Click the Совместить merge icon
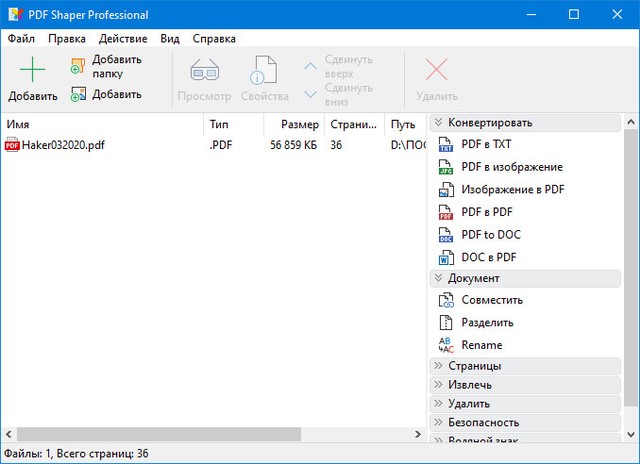The width and height of the screenshot is (640, 464). tap(446, 300)
